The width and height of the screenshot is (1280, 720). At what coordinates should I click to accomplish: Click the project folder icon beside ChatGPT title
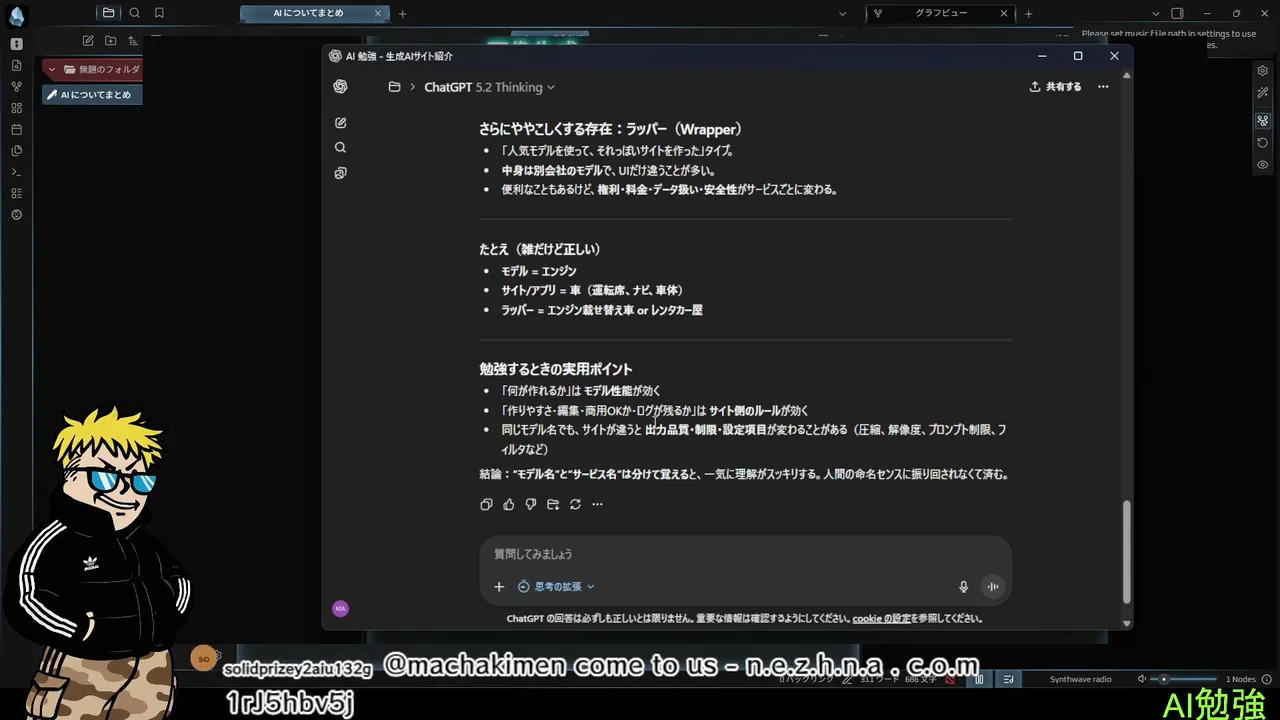pos(394,87)
